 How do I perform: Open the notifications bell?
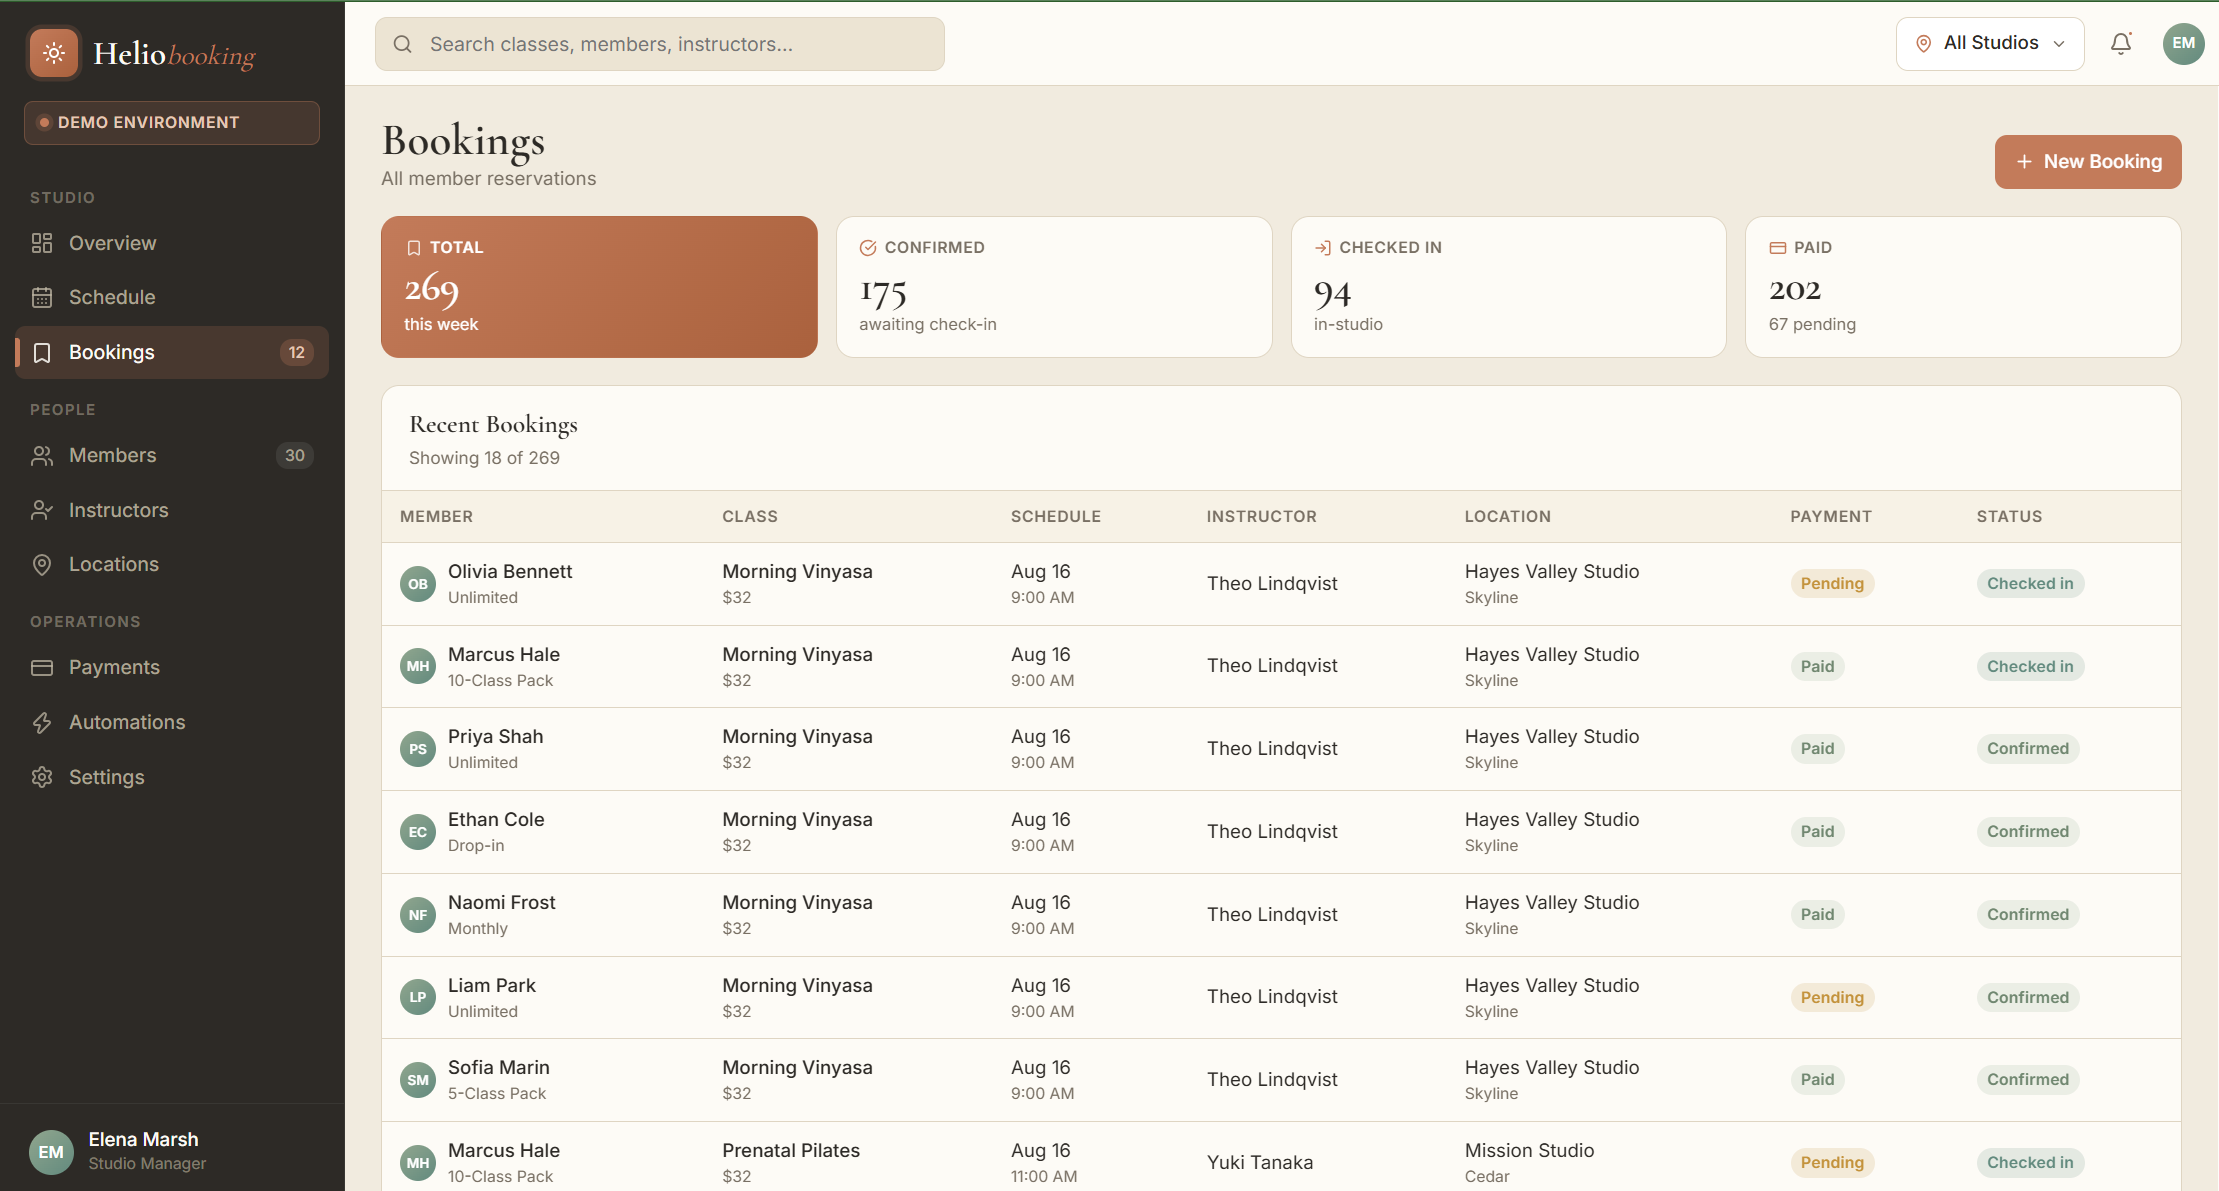tap(2120, 44)
